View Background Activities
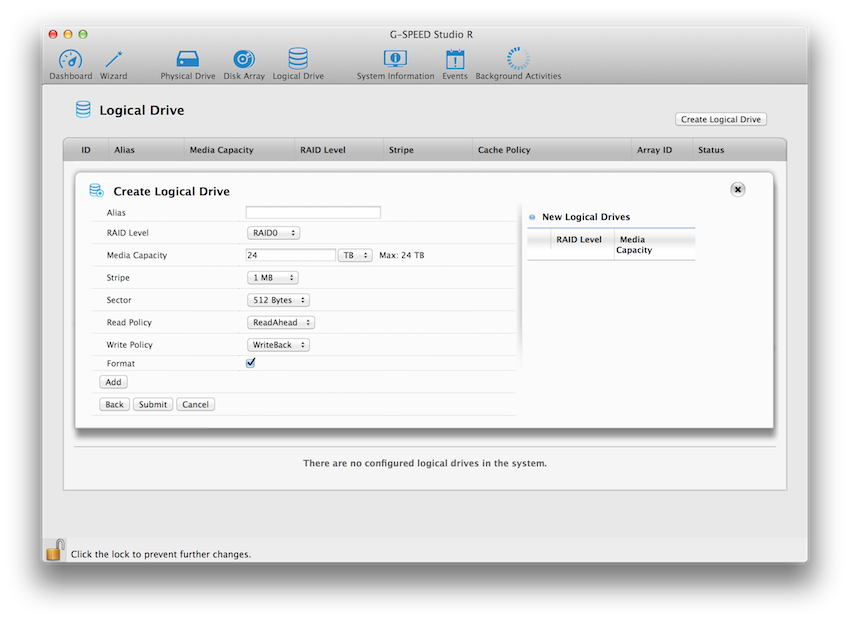Viewport: 850px width, 621px height. [518, 64]
